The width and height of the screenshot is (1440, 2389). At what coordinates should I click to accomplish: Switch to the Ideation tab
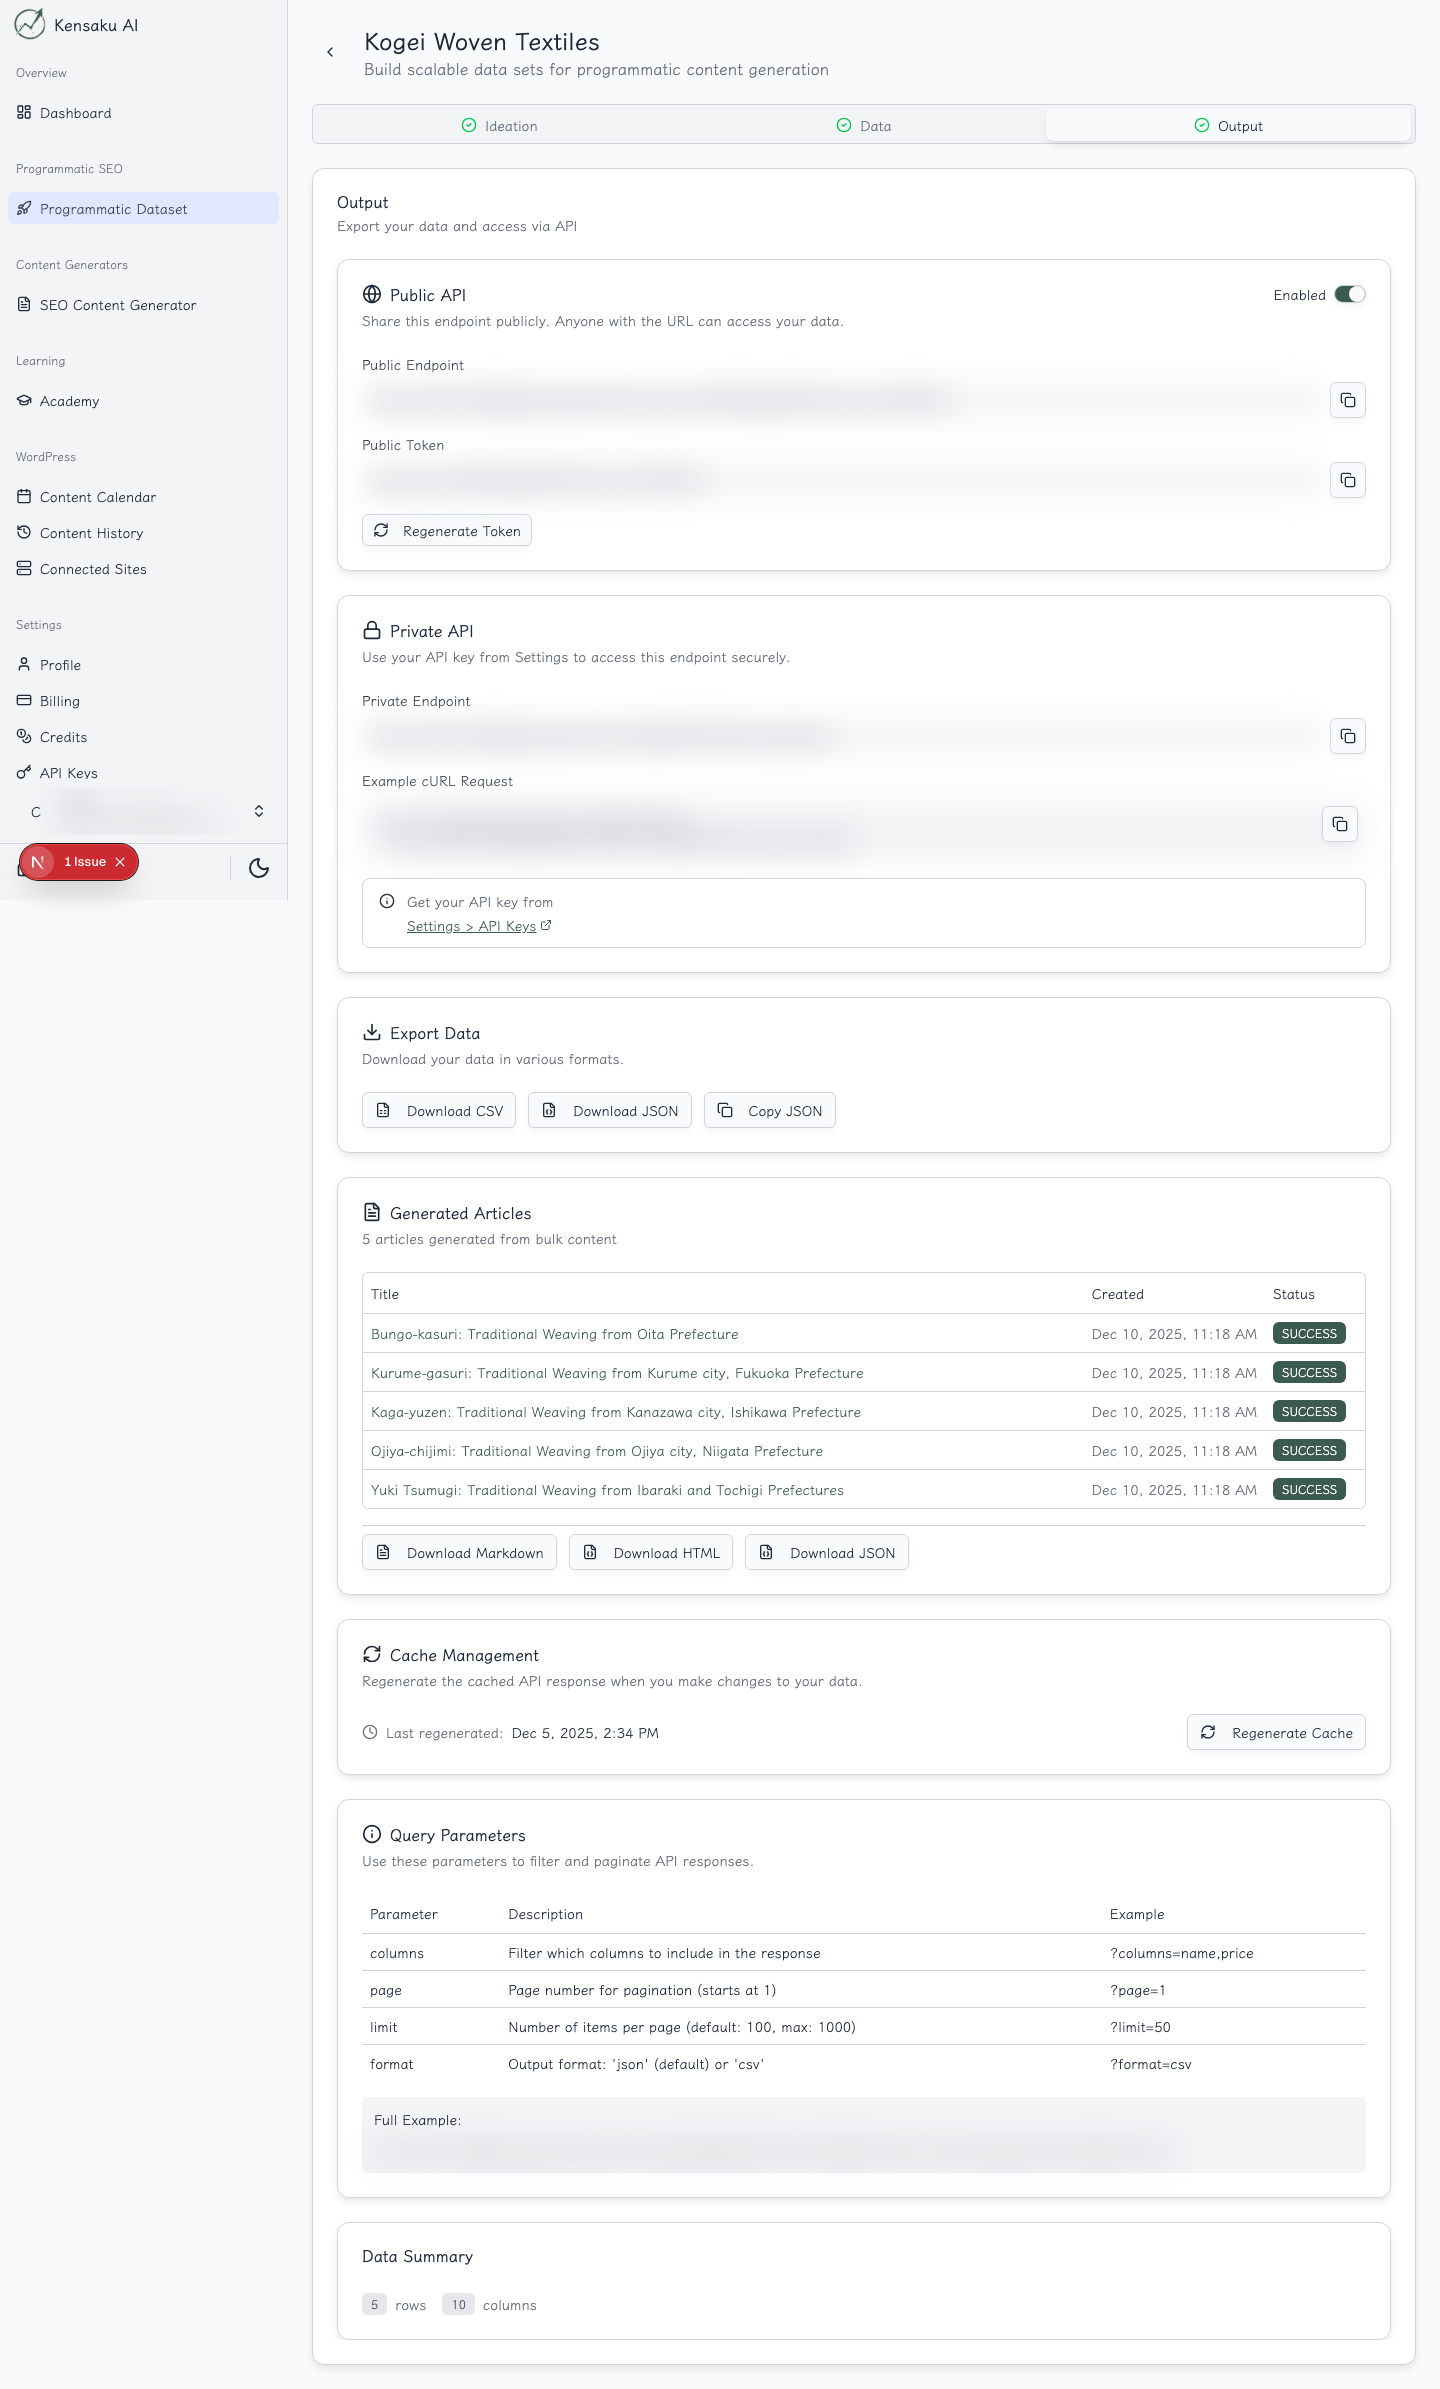(499, 126)
